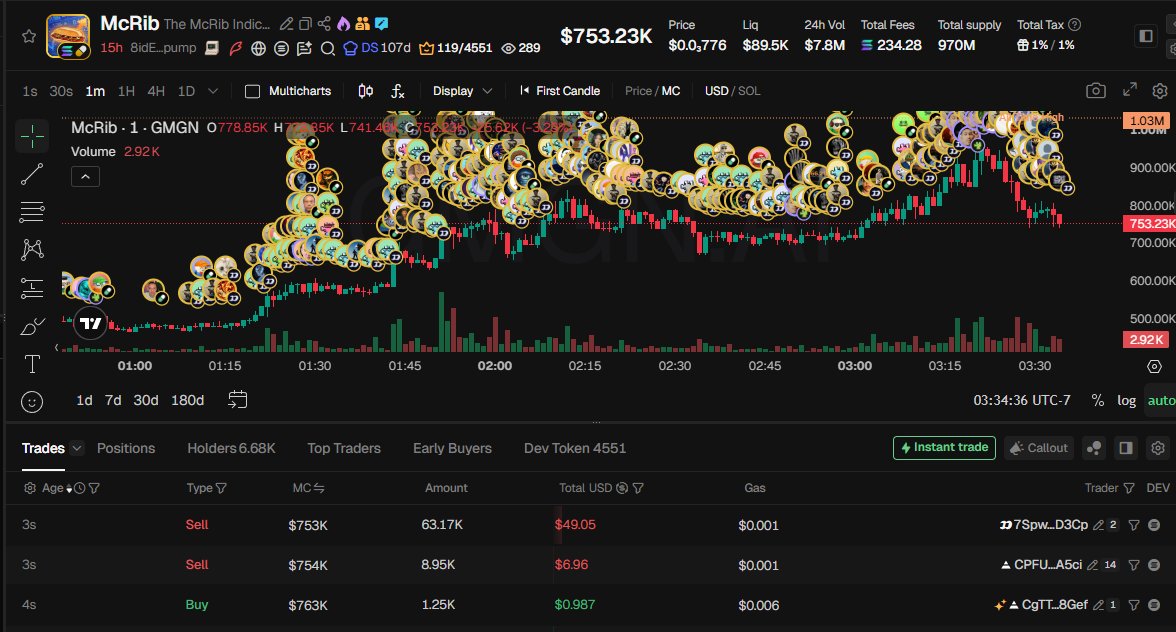Select the forecasting and measurement tool
Screen dimensions: 1176x632
click(32, 288)
